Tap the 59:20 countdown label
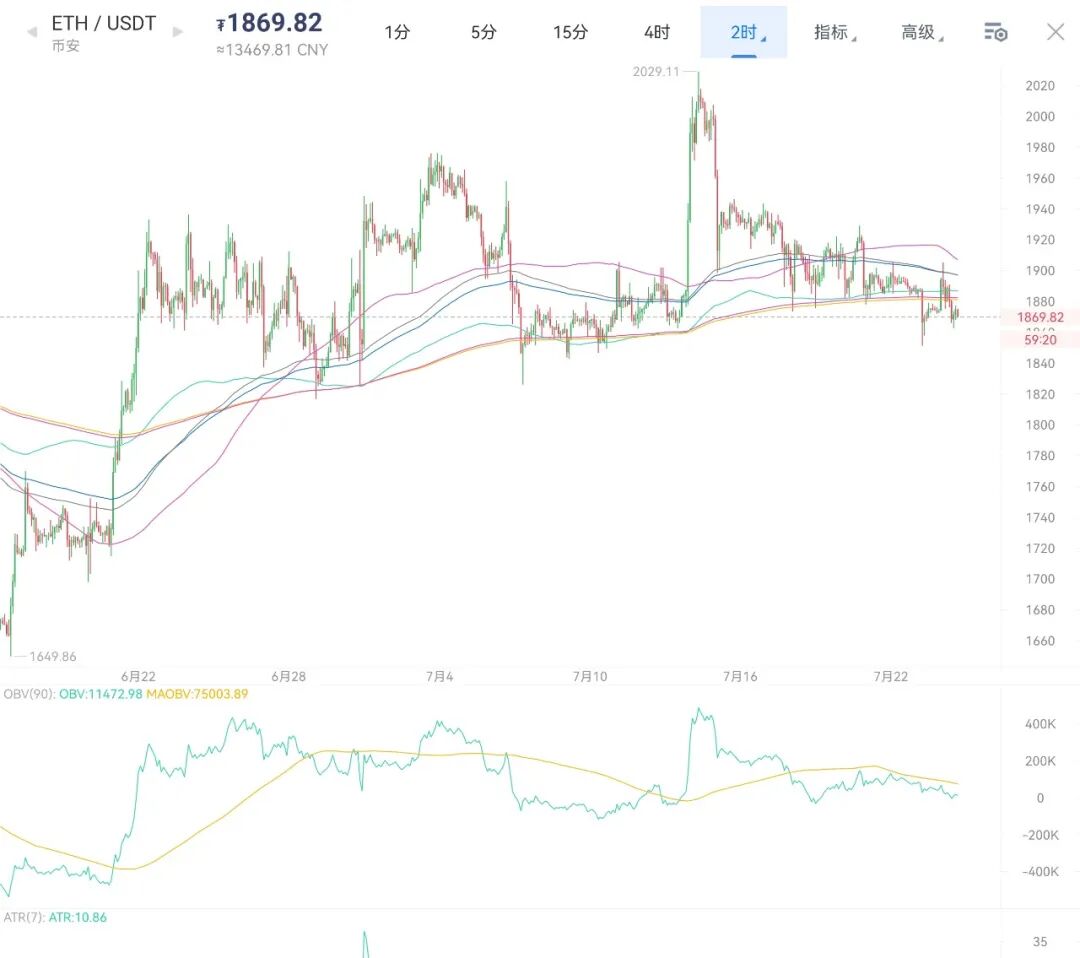Viewport: 1080px width, 958px height. (x=1040, y=340)
